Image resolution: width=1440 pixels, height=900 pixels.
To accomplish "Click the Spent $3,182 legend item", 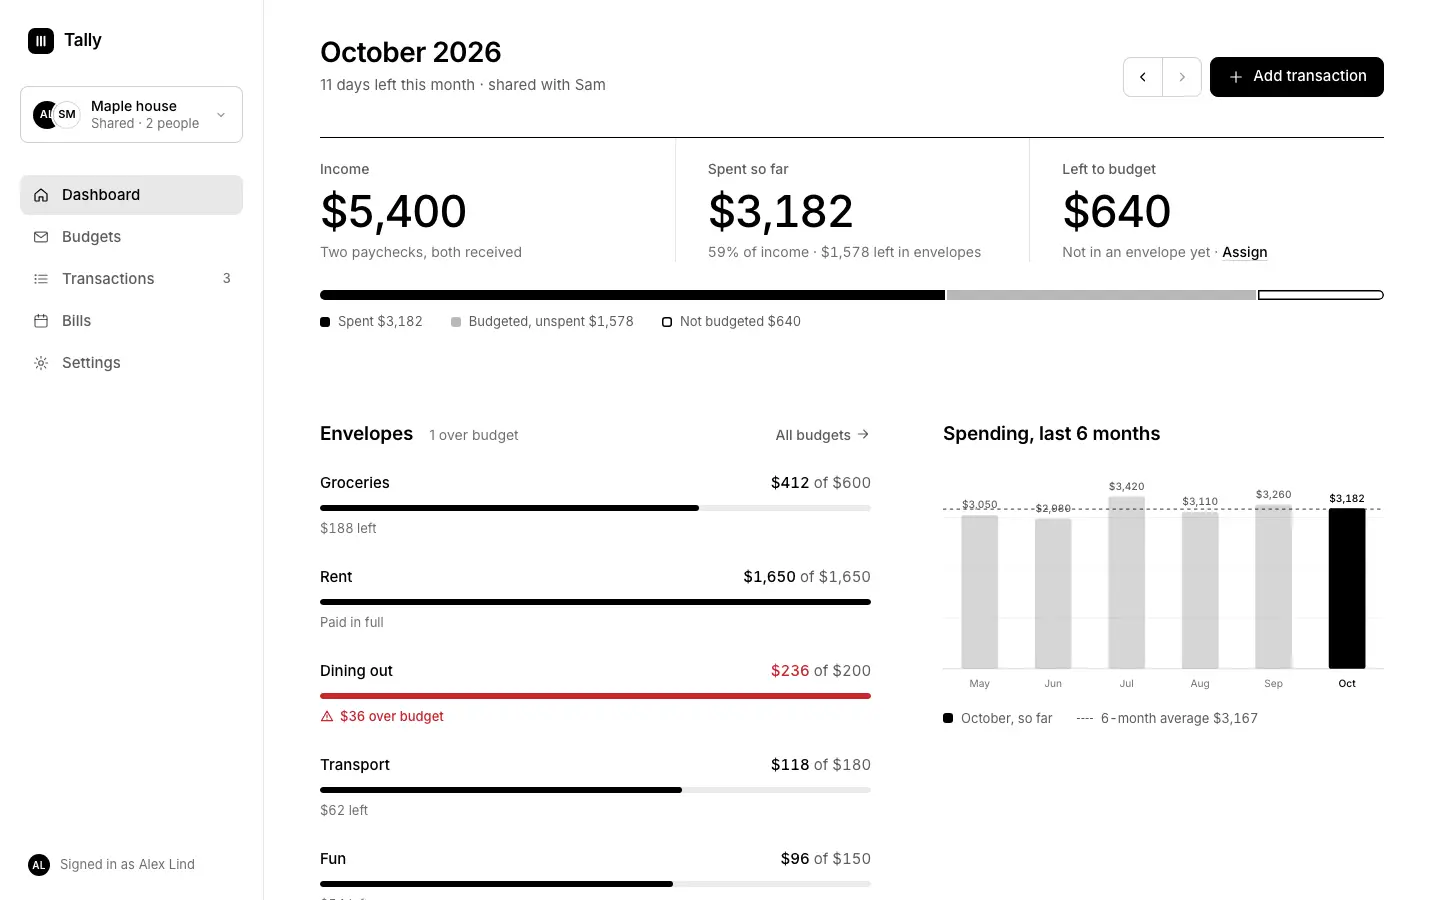I will [371, 322].
